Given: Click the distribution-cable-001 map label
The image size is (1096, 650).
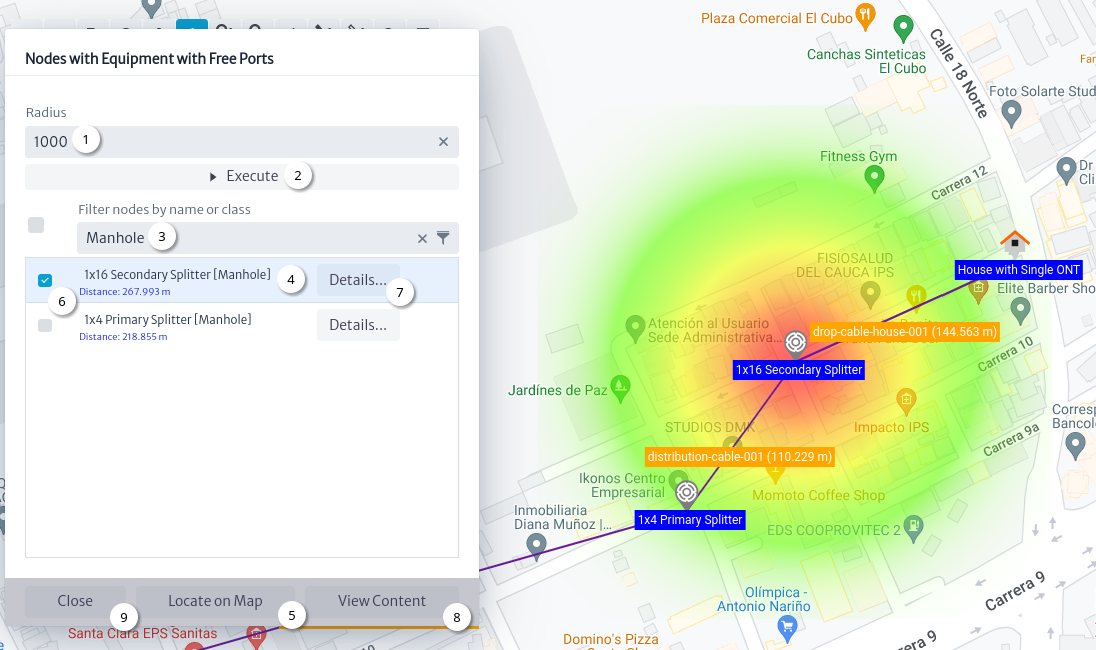Looking at the screenshot, I should (740, 457).
